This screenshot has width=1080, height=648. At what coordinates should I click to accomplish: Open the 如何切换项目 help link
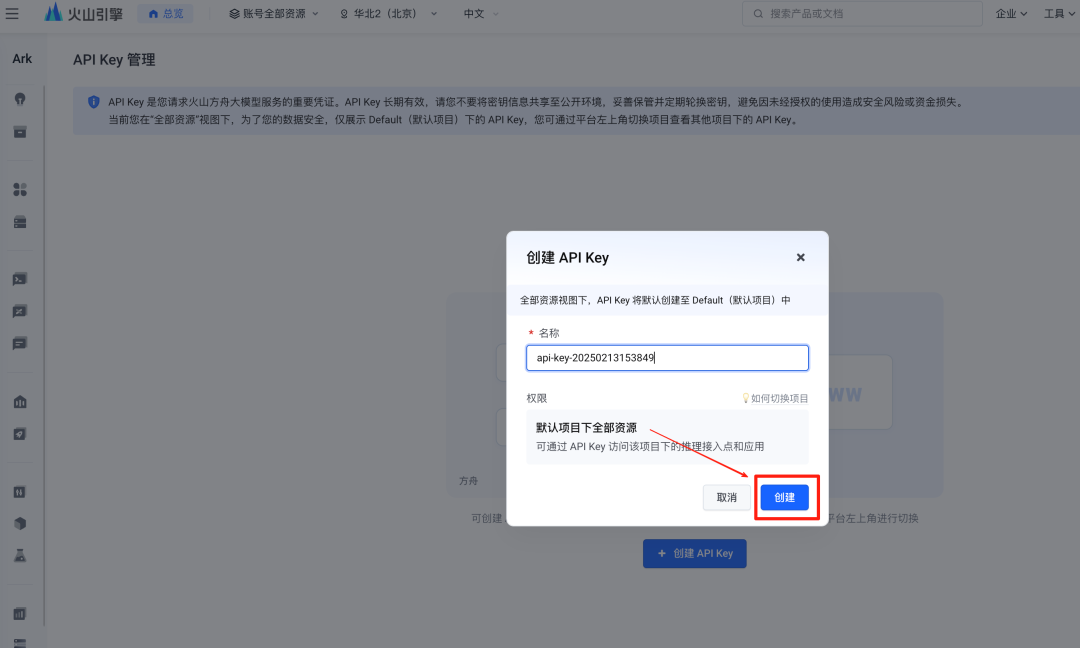click(775, 398)
